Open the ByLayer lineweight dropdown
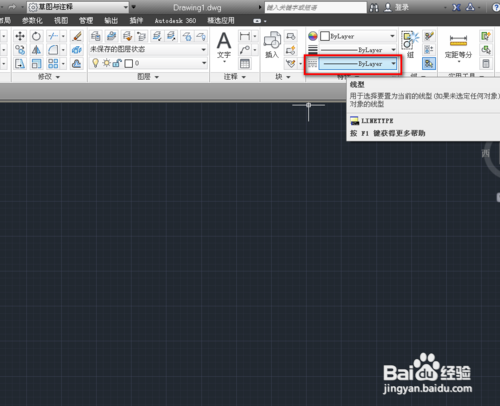500x406 pixels. 358,50
